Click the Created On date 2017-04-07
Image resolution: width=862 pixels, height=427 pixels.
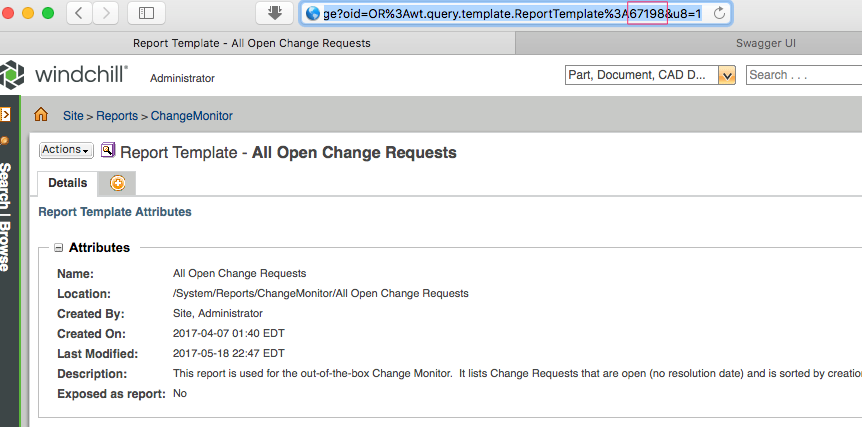pyautogui.click(x=229, y=333)
